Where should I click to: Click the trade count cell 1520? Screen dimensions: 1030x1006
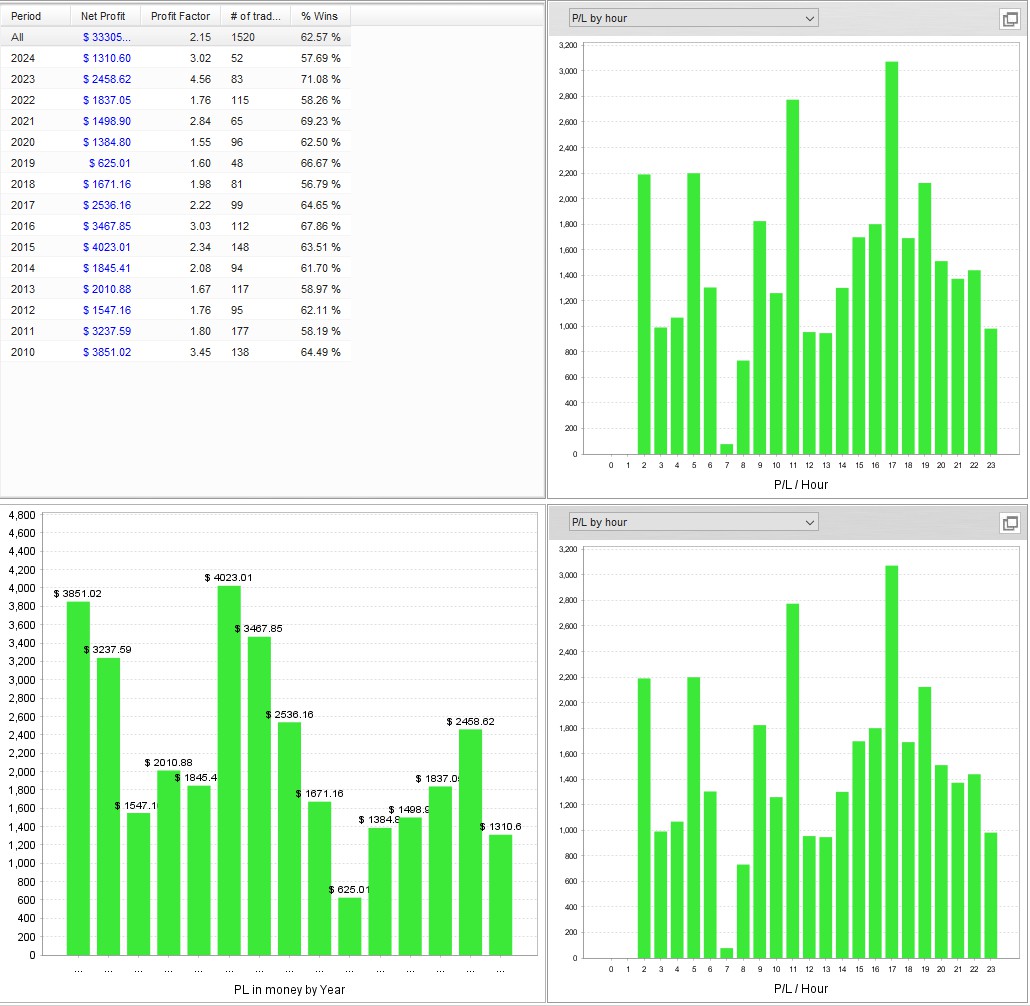(243, 37)
